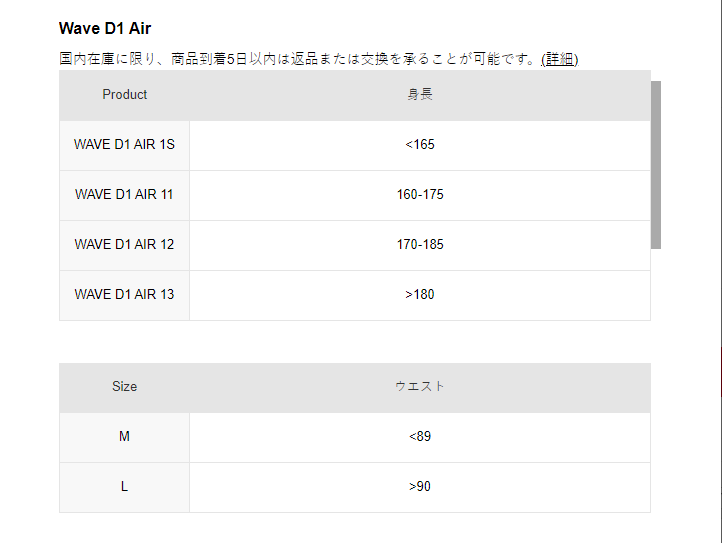This screenshot has height=543, width=722.
Task: Open the 詳細 details link
Action: (x=560, y=59)
